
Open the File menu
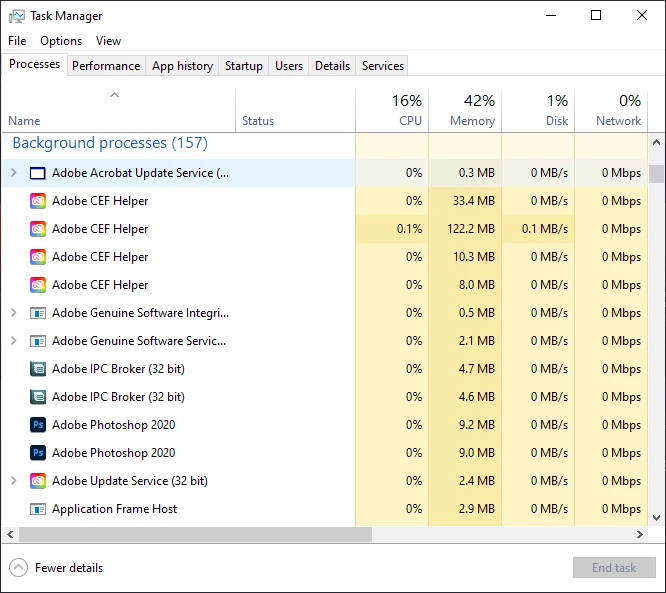pyautogui.click(x=17, y=41)
